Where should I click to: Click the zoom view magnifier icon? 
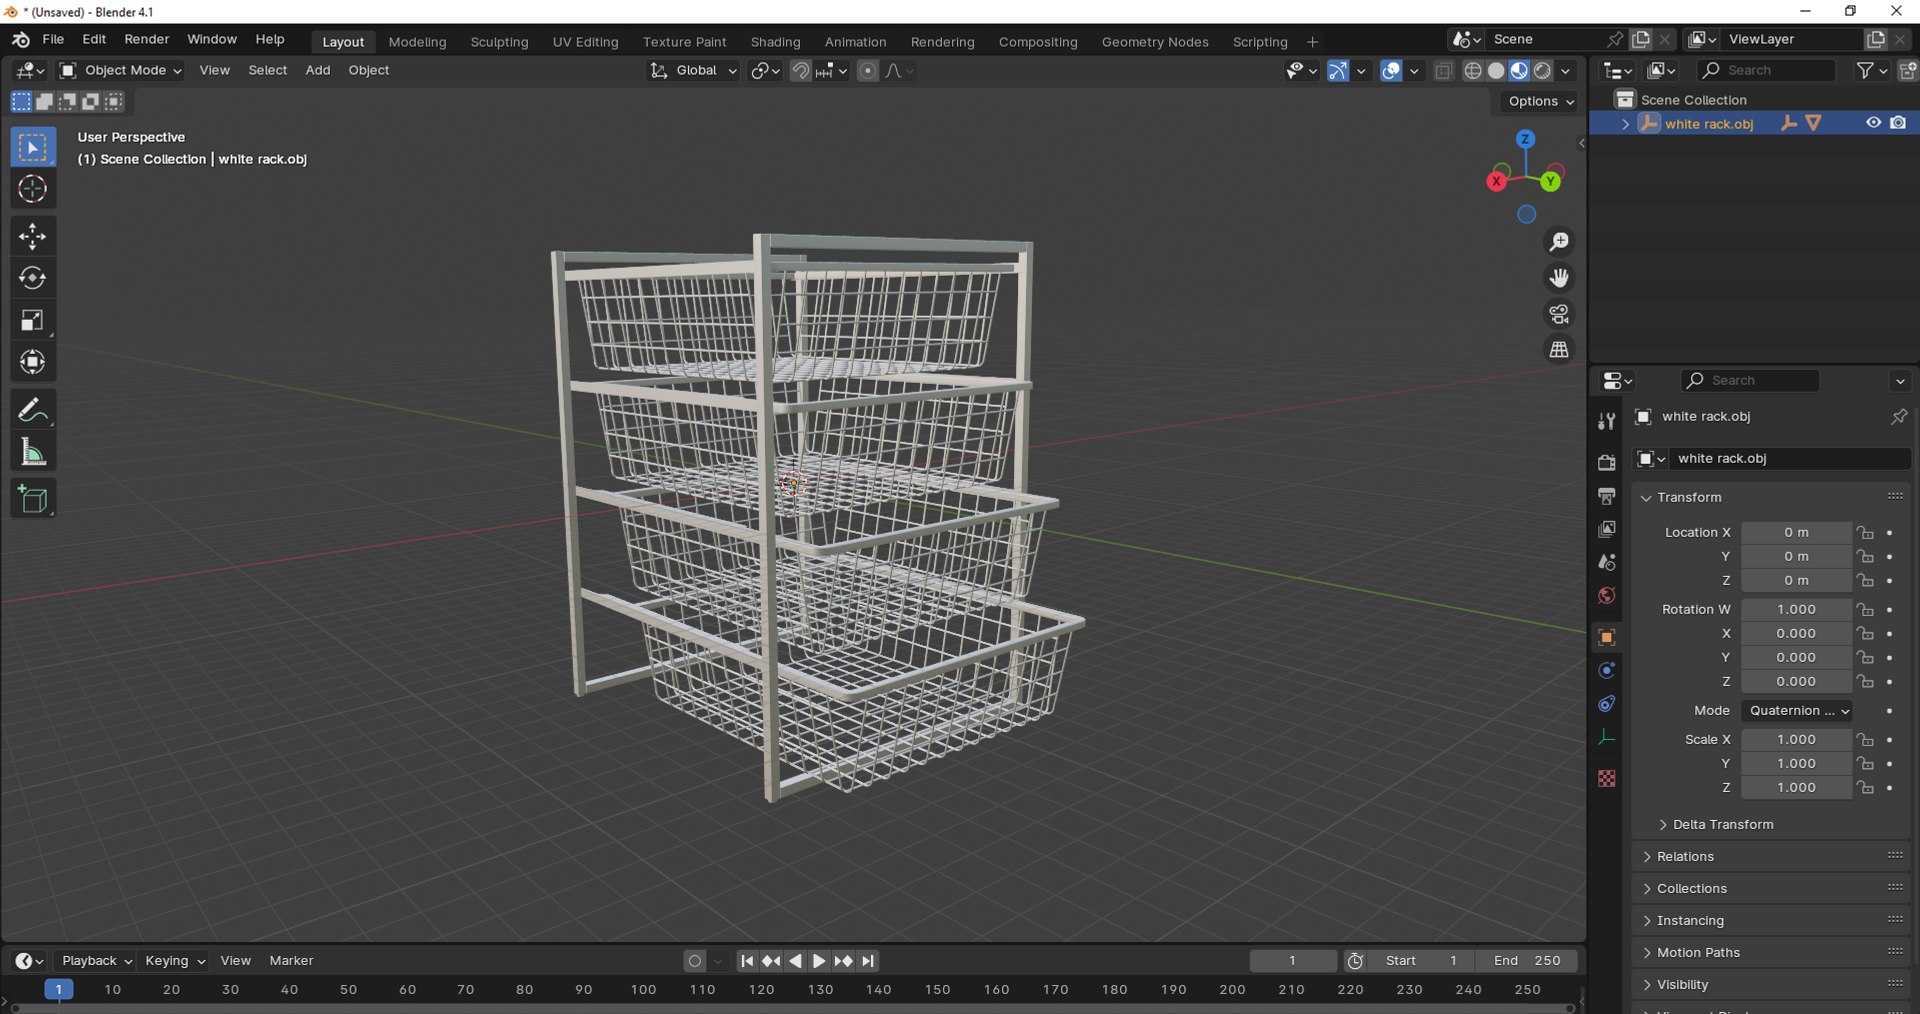(1559, 242)
